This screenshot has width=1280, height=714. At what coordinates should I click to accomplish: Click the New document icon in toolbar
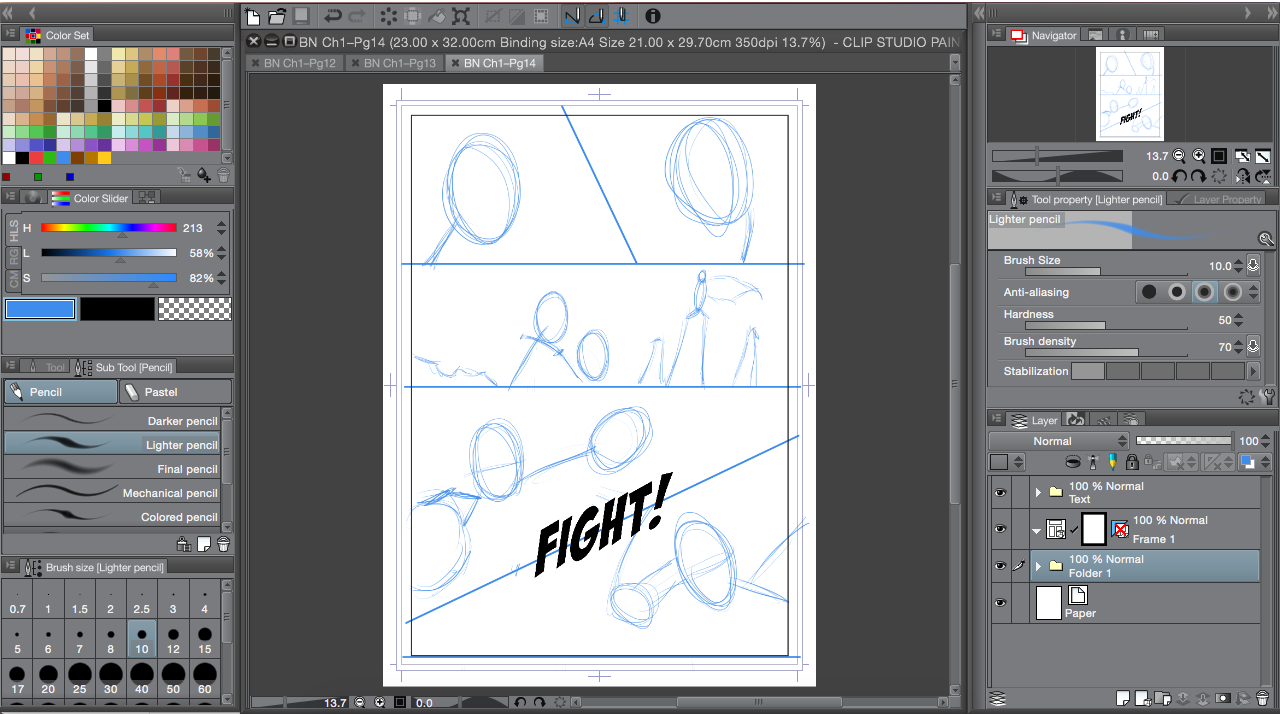(x=254, y=16)
